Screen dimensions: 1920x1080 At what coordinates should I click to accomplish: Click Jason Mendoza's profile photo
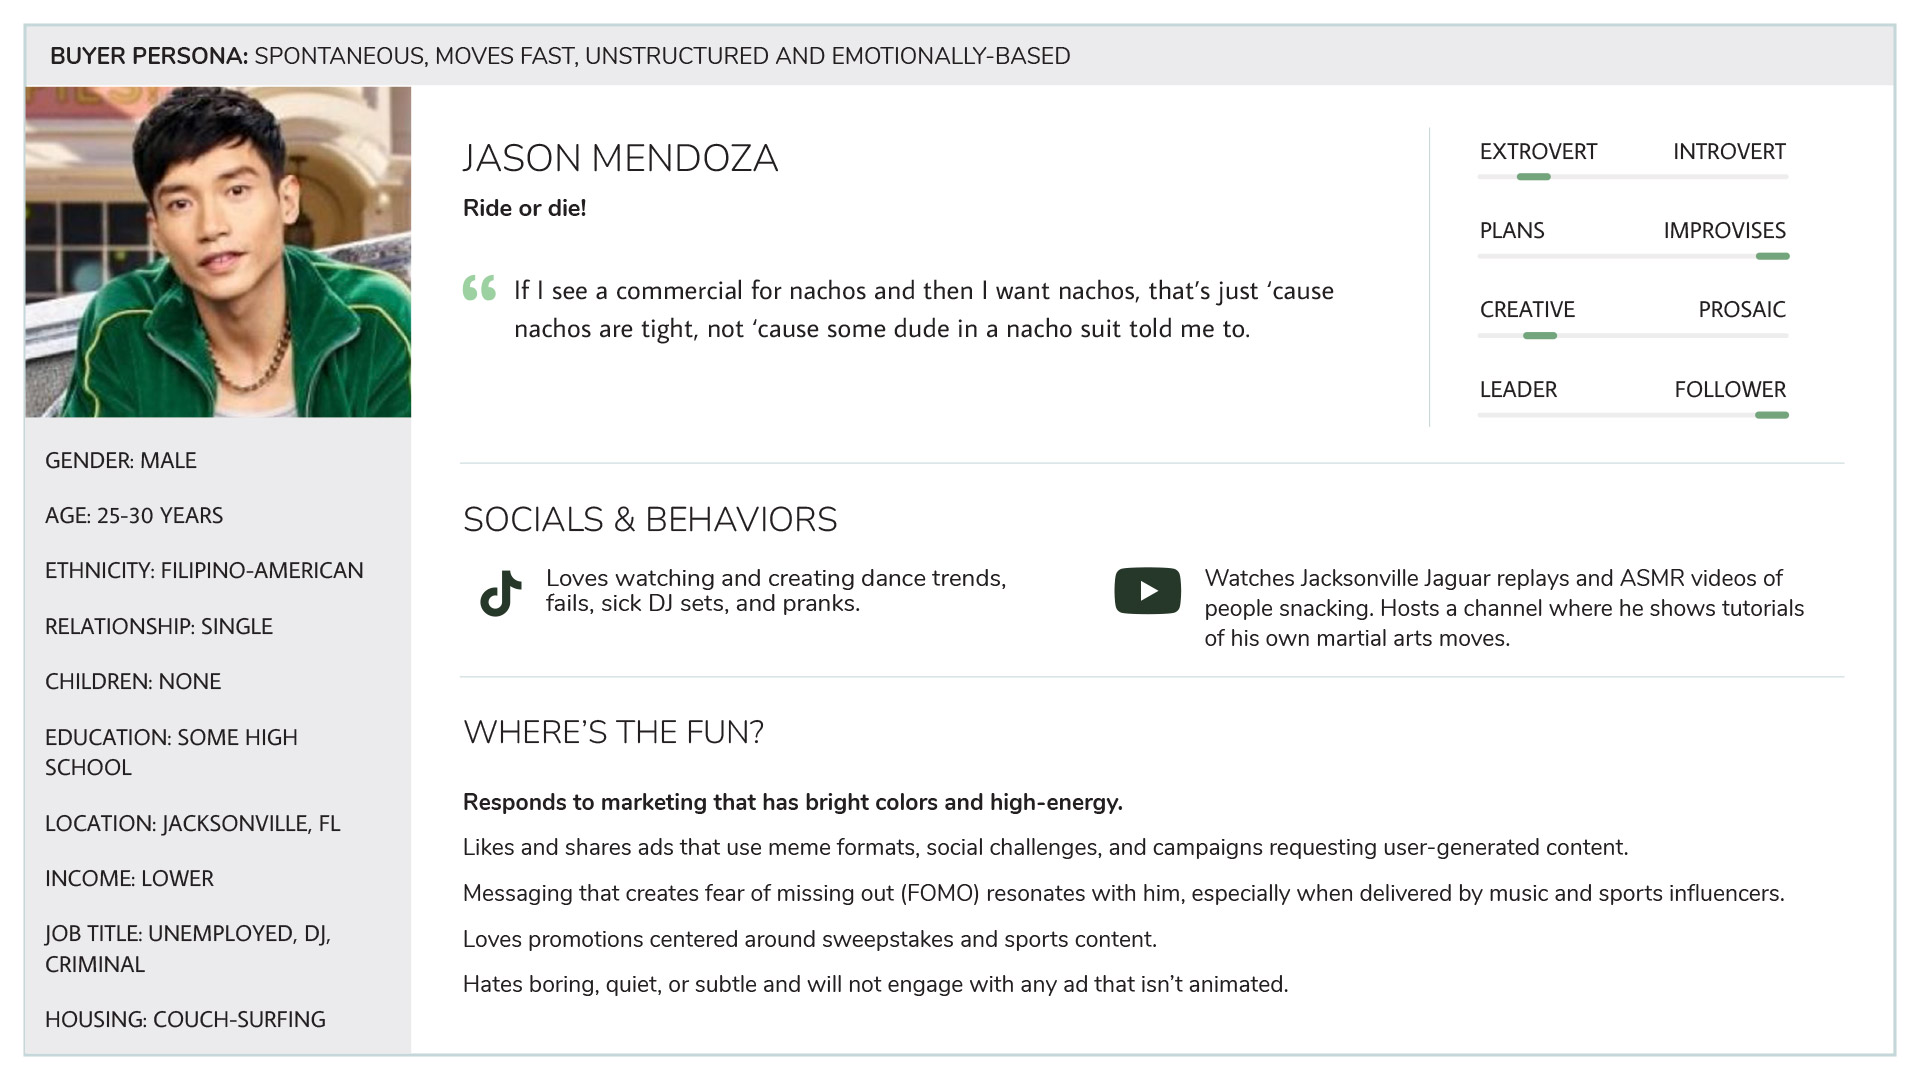click(x=218, y=251)
